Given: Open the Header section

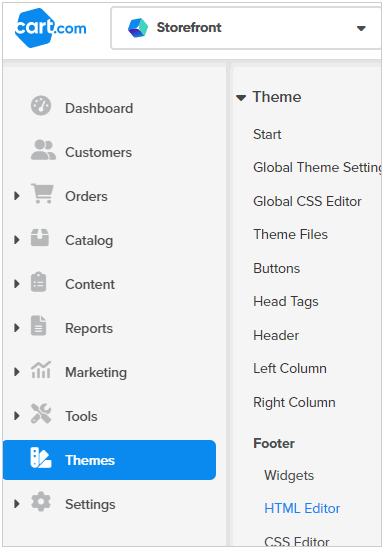Looking at the screenshot, I should point(276,335).
